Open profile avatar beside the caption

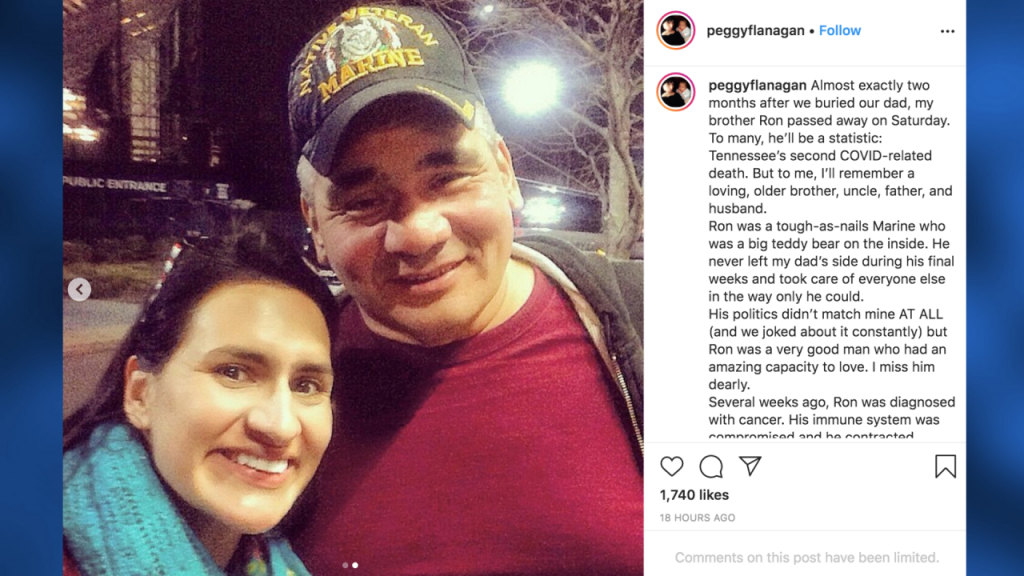(x=675, y=91)
